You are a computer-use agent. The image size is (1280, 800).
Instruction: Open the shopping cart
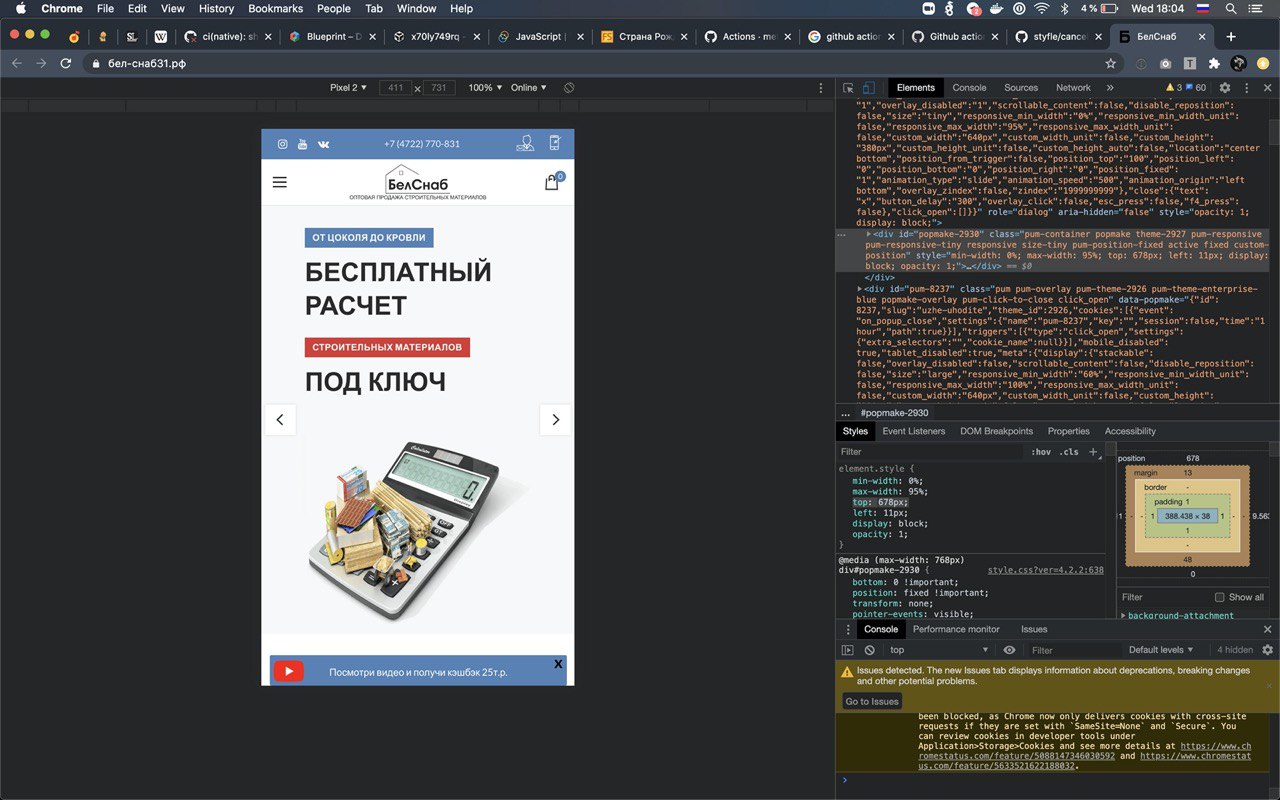click(x=552, y=182)
